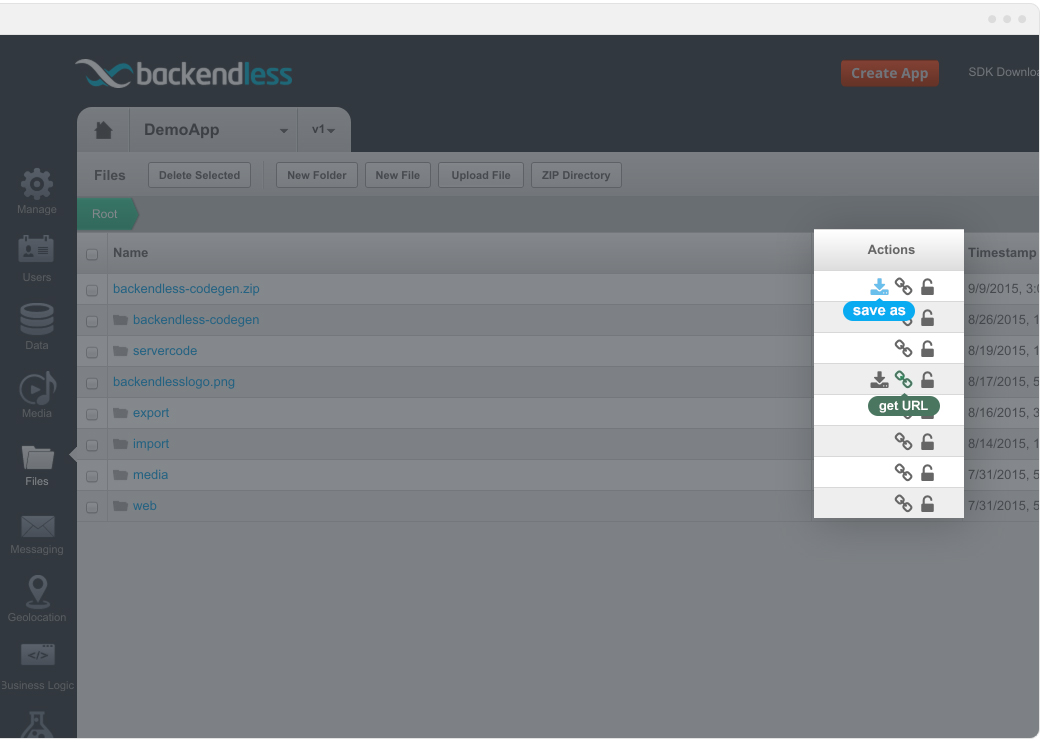This screenshot has width=1047, height=742.
Task: Expand the v1 version dropdown
Action: coord(324,130)
